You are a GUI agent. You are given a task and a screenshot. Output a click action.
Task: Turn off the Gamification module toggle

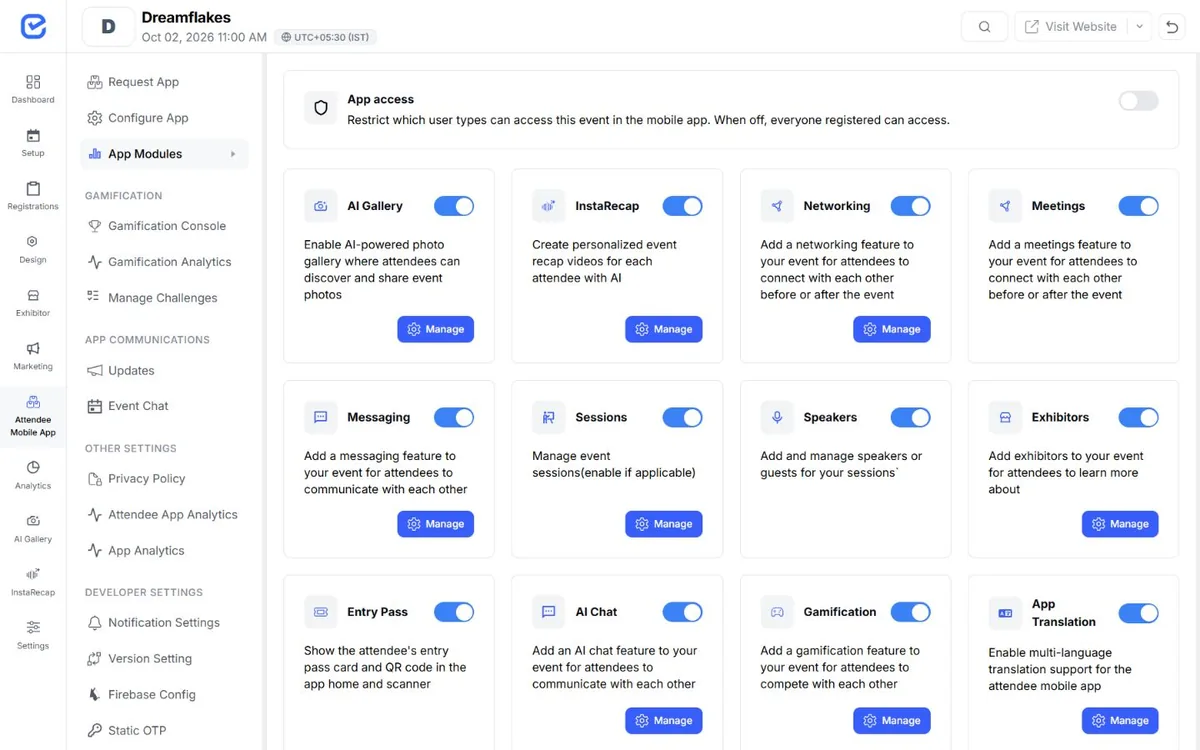click(910, 612)
